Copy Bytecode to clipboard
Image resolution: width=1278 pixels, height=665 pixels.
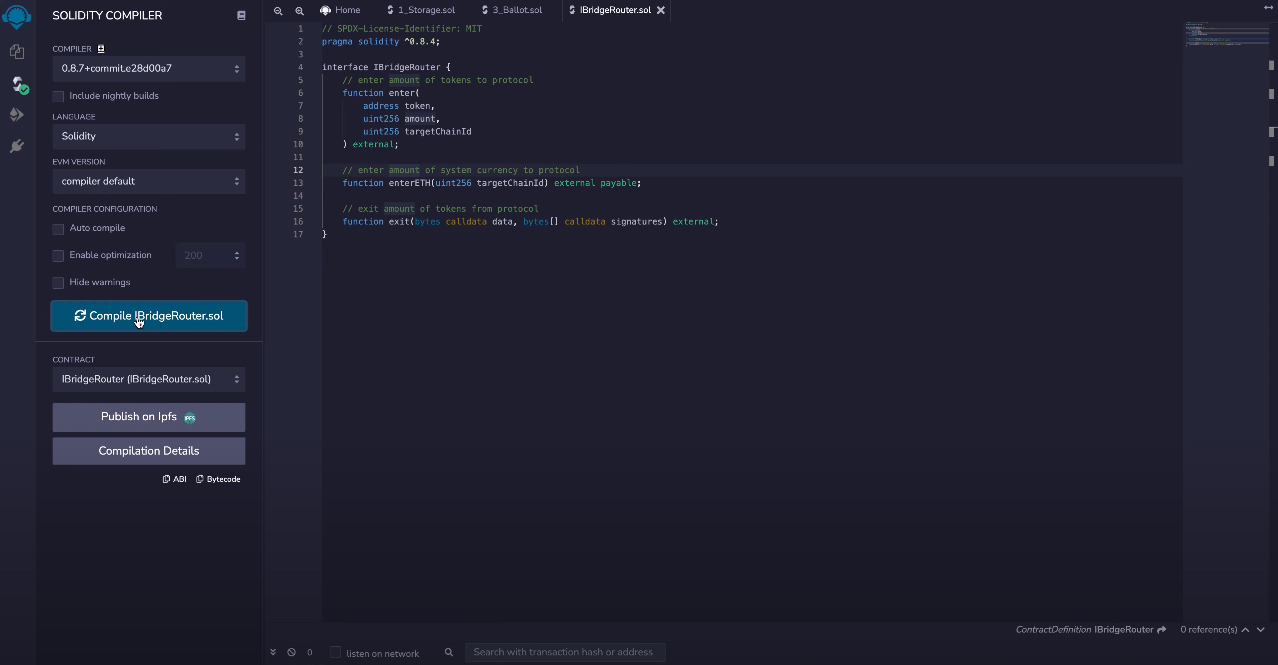(218, 479)
